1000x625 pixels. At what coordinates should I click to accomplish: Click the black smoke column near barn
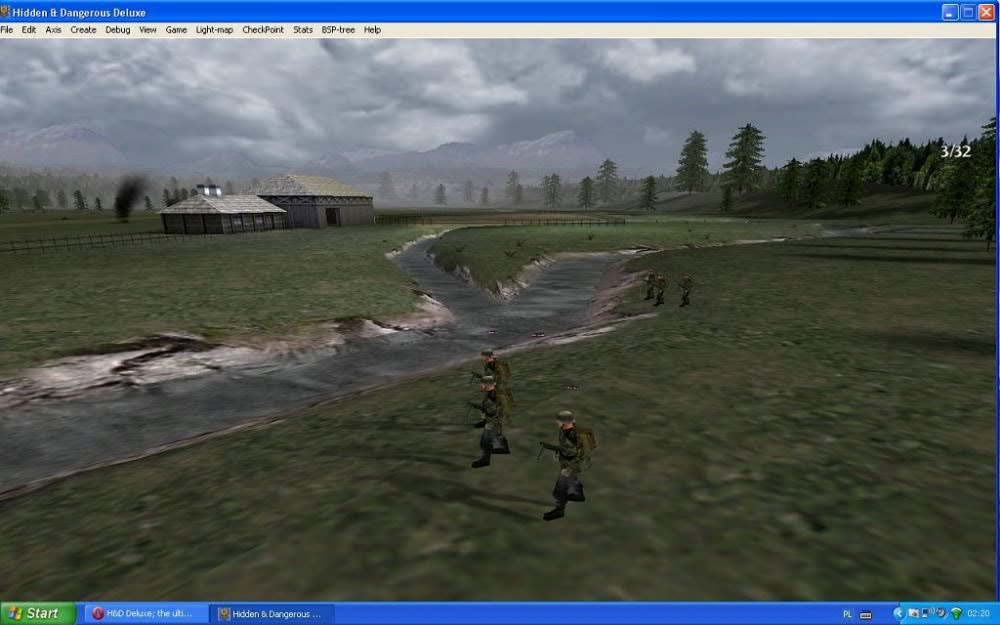pyautogui.click(x=129, y=197)
